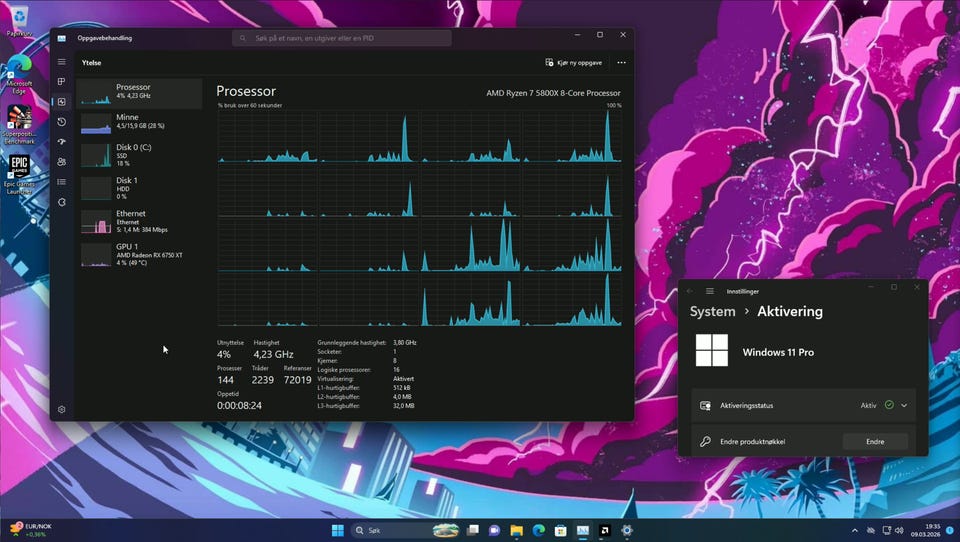
Task: Click the Microsoft Edge desktop shortcut
Action: 19,73
